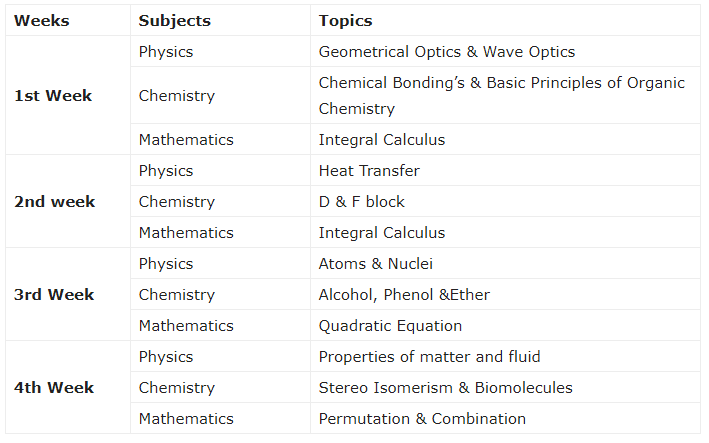Click Physics subject in 1st Week

point(166,52)
